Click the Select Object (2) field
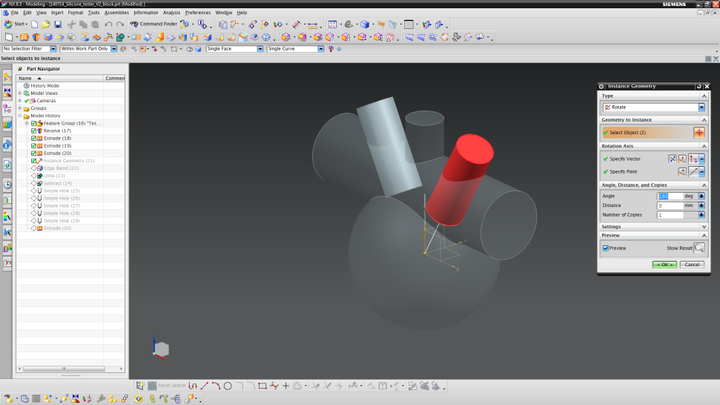 647,132
